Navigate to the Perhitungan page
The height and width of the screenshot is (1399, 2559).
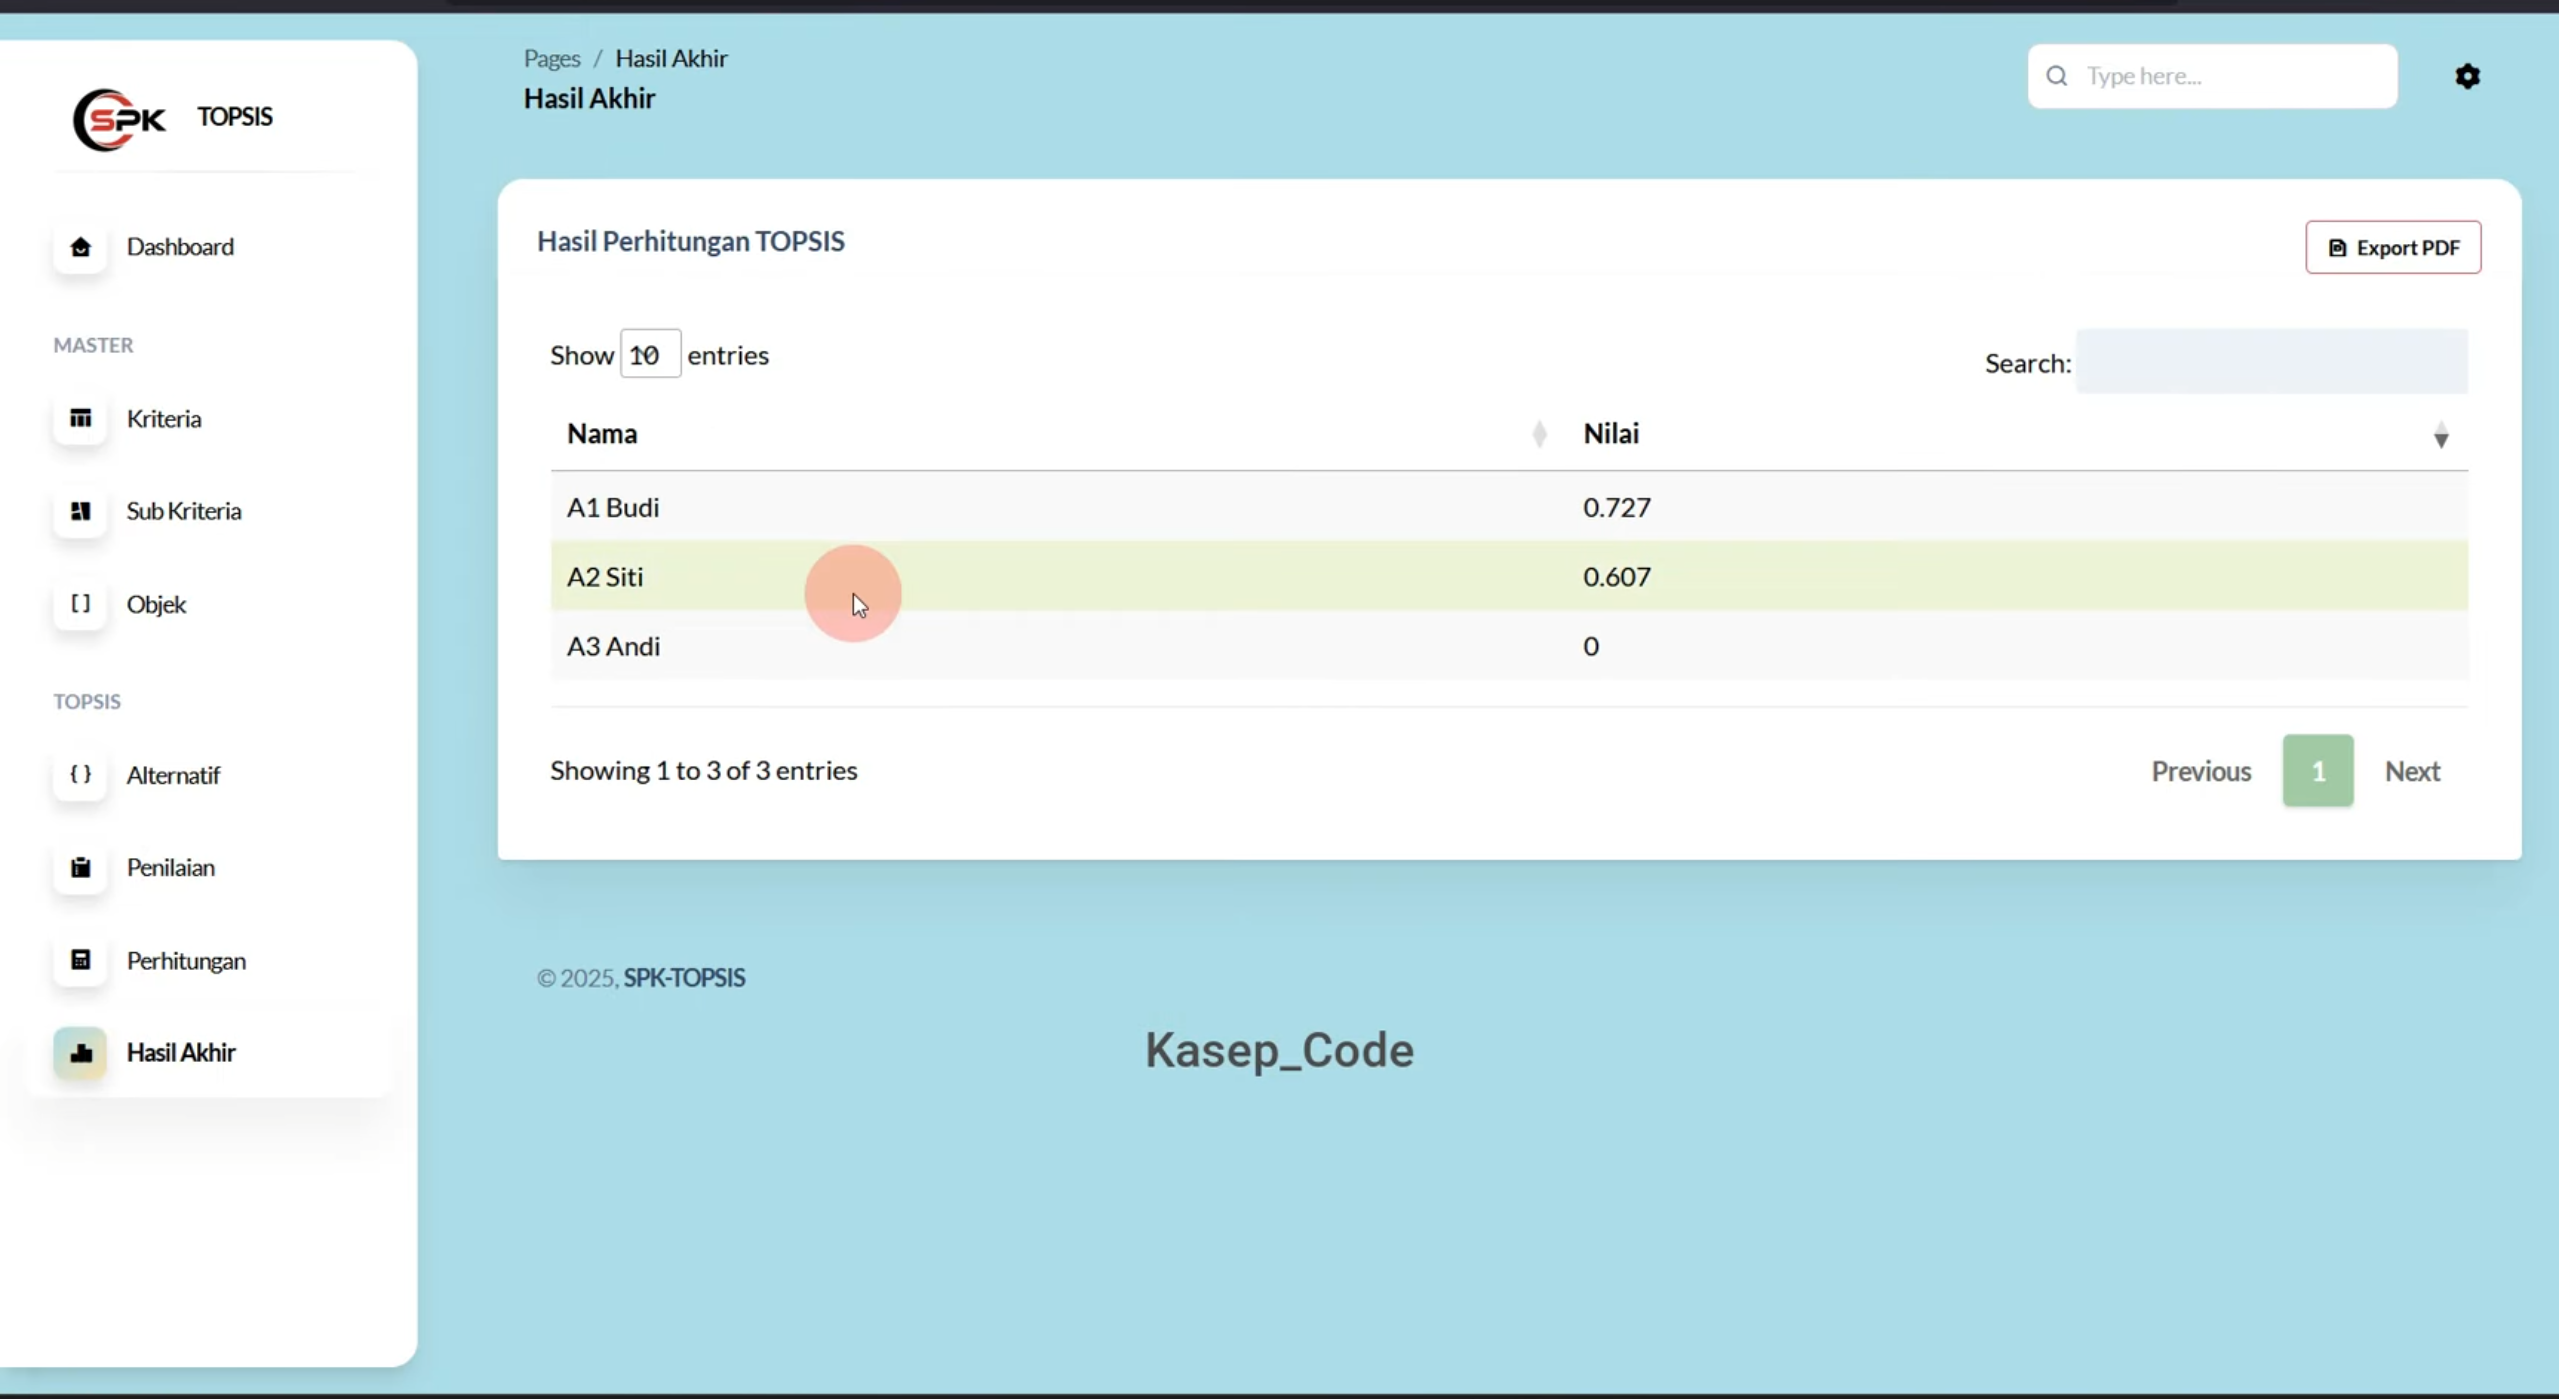(x=186, y=960)
